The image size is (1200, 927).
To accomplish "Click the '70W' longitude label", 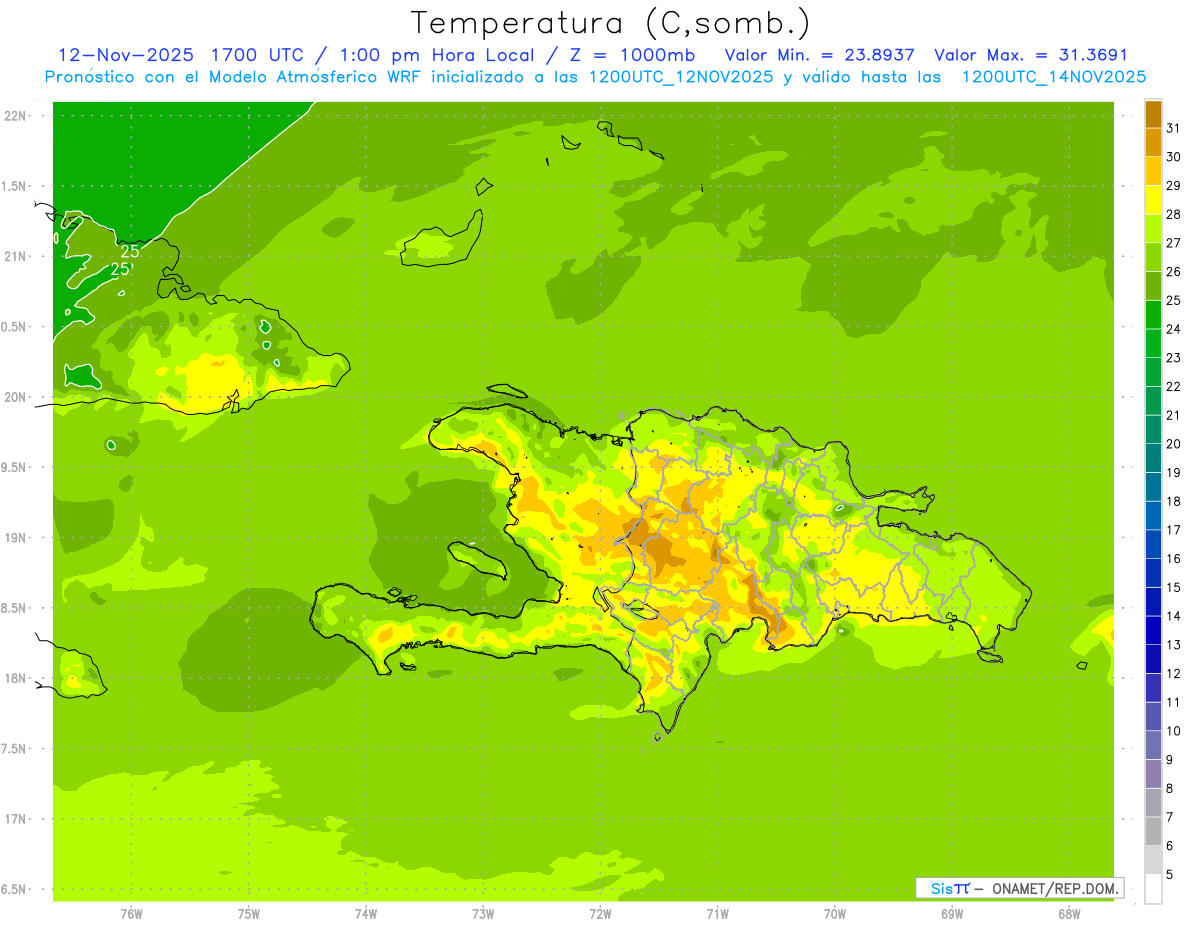I will pos(835,914).
